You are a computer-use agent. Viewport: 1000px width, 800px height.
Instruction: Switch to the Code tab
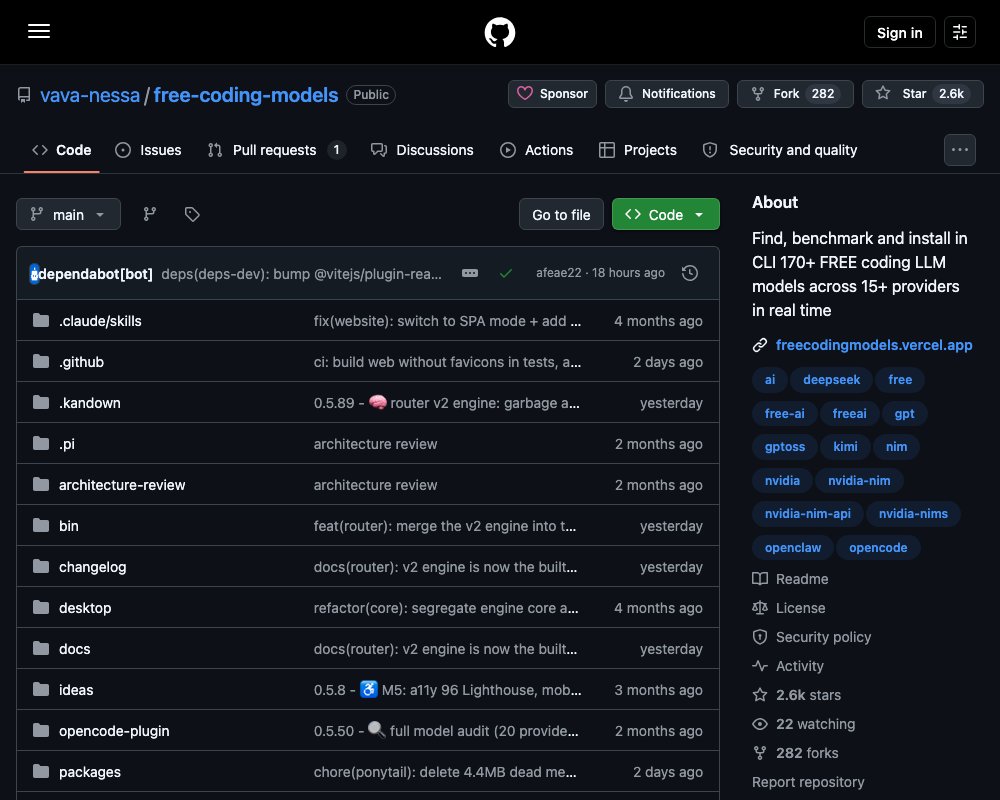tap(62, 150)
